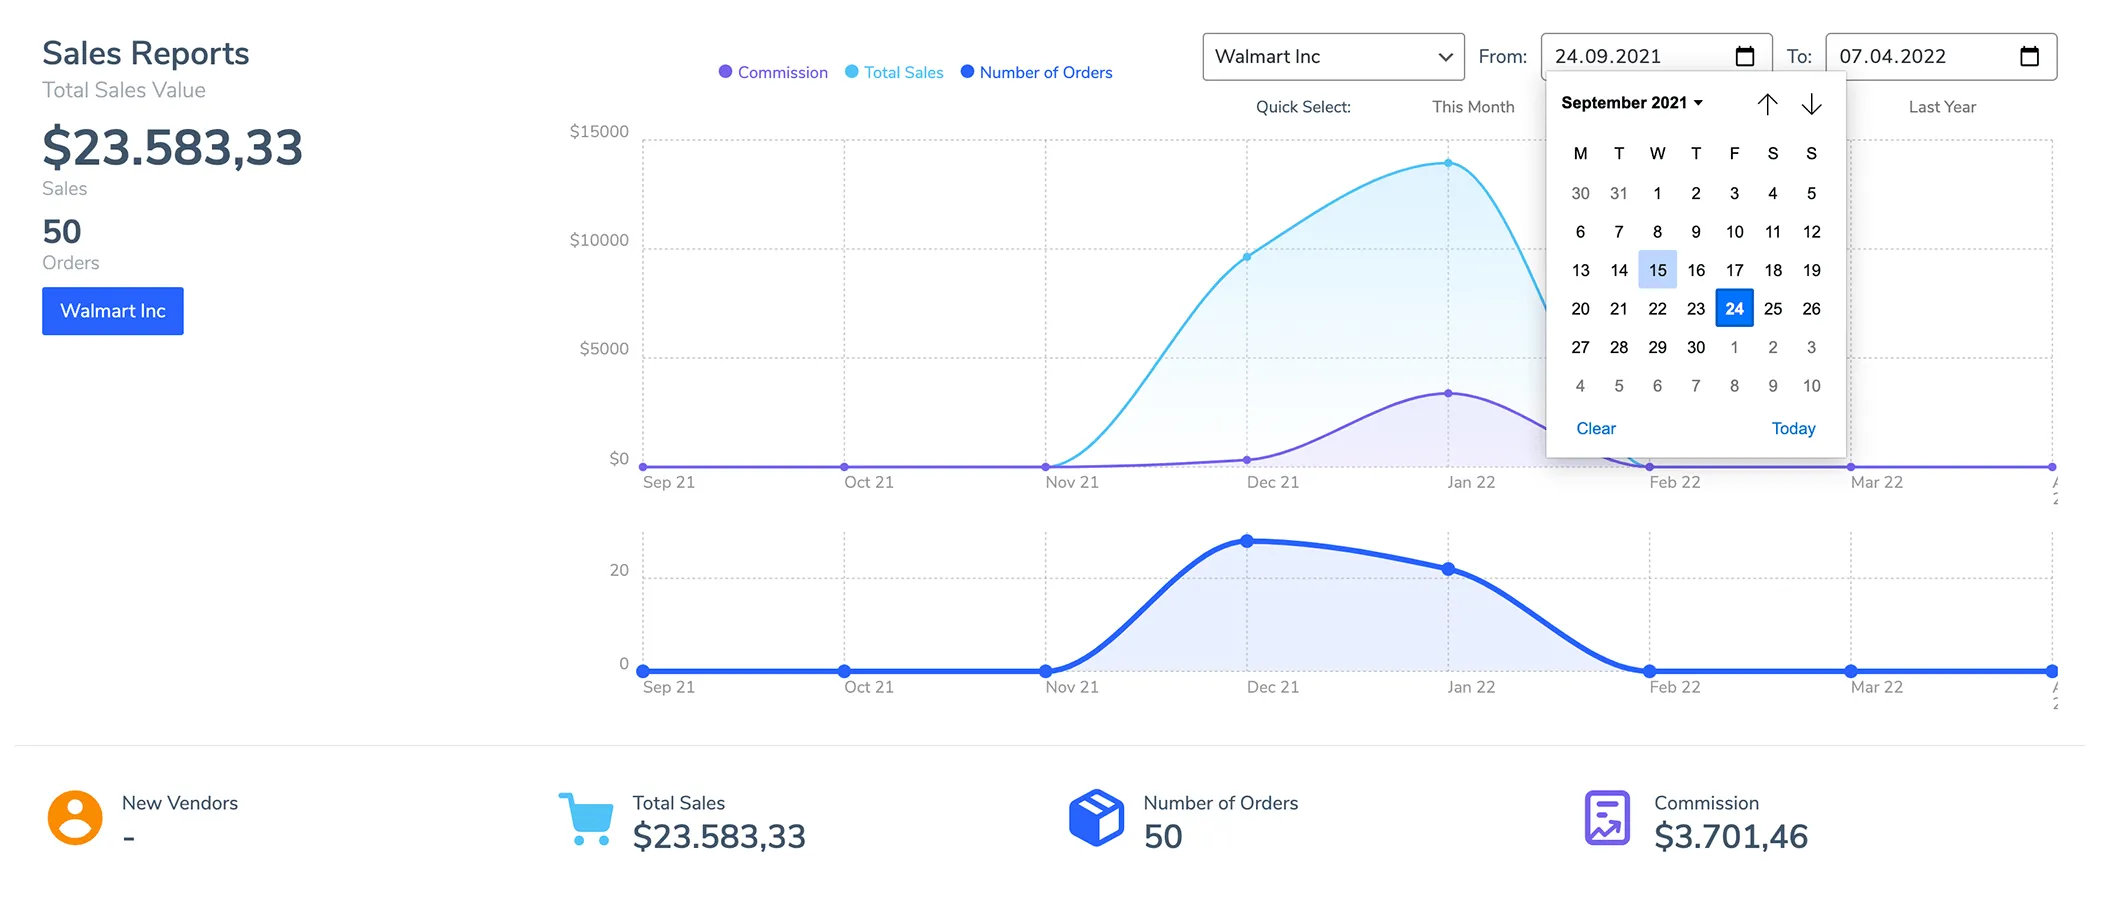Click the Number of Orders box icon

point(1096,818)
